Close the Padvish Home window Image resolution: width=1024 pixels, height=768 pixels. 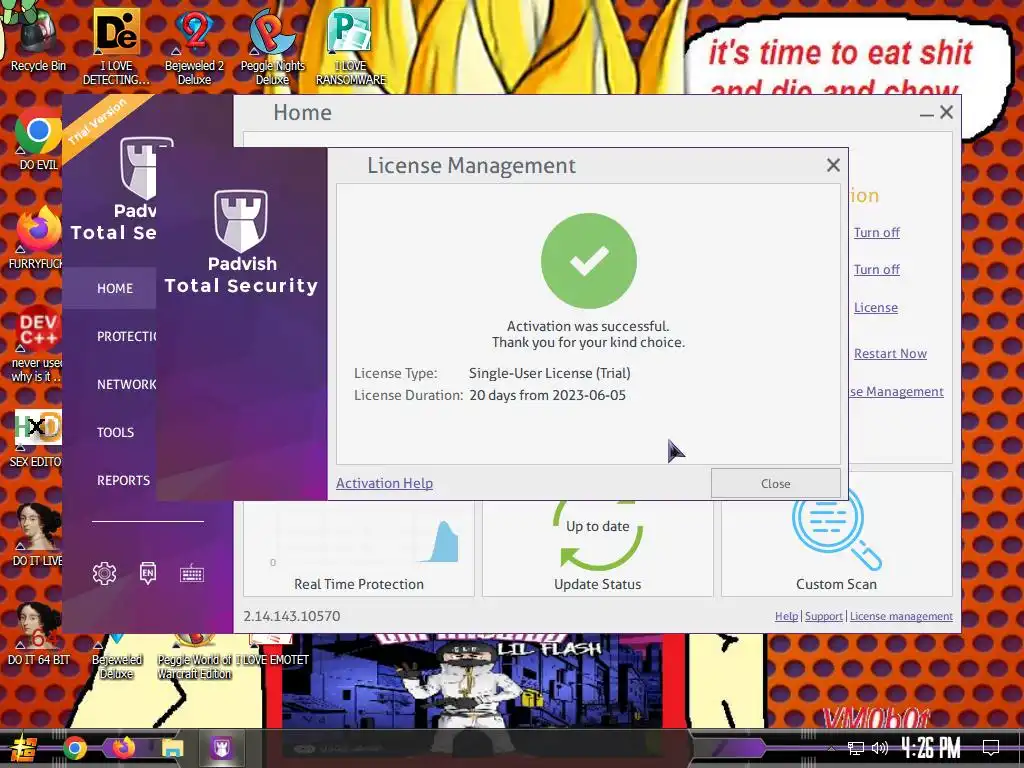[x=946, y=112]
